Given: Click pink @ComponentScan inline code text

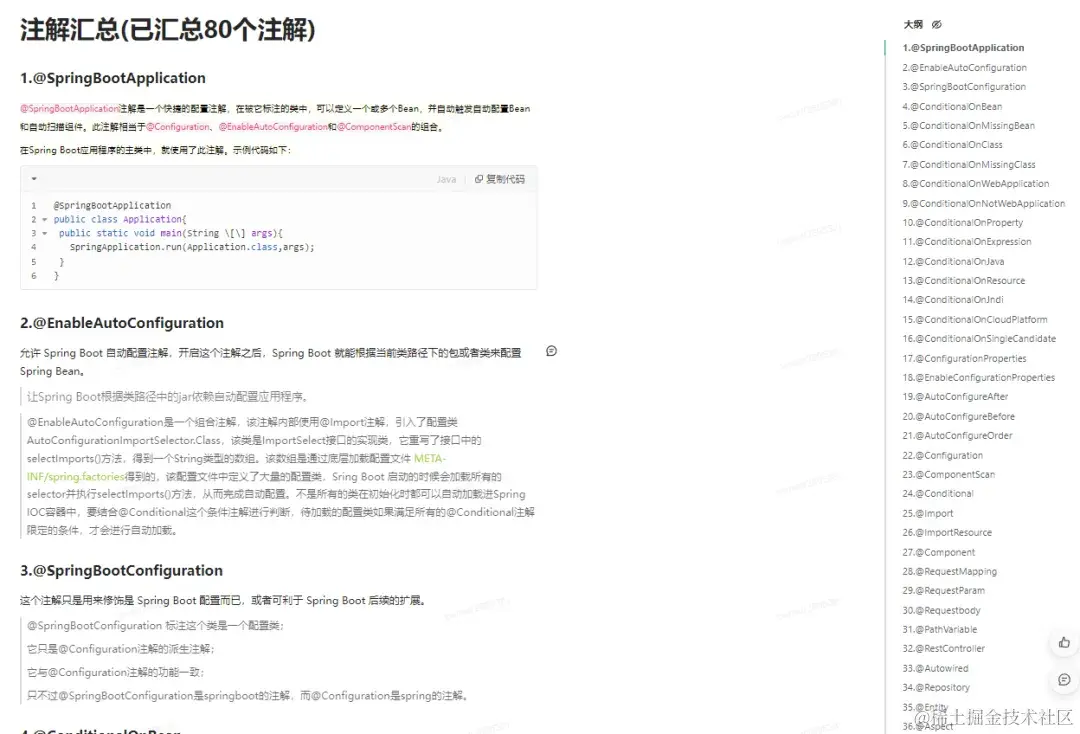Looking at the screenshot, I should tap(374, 127).
